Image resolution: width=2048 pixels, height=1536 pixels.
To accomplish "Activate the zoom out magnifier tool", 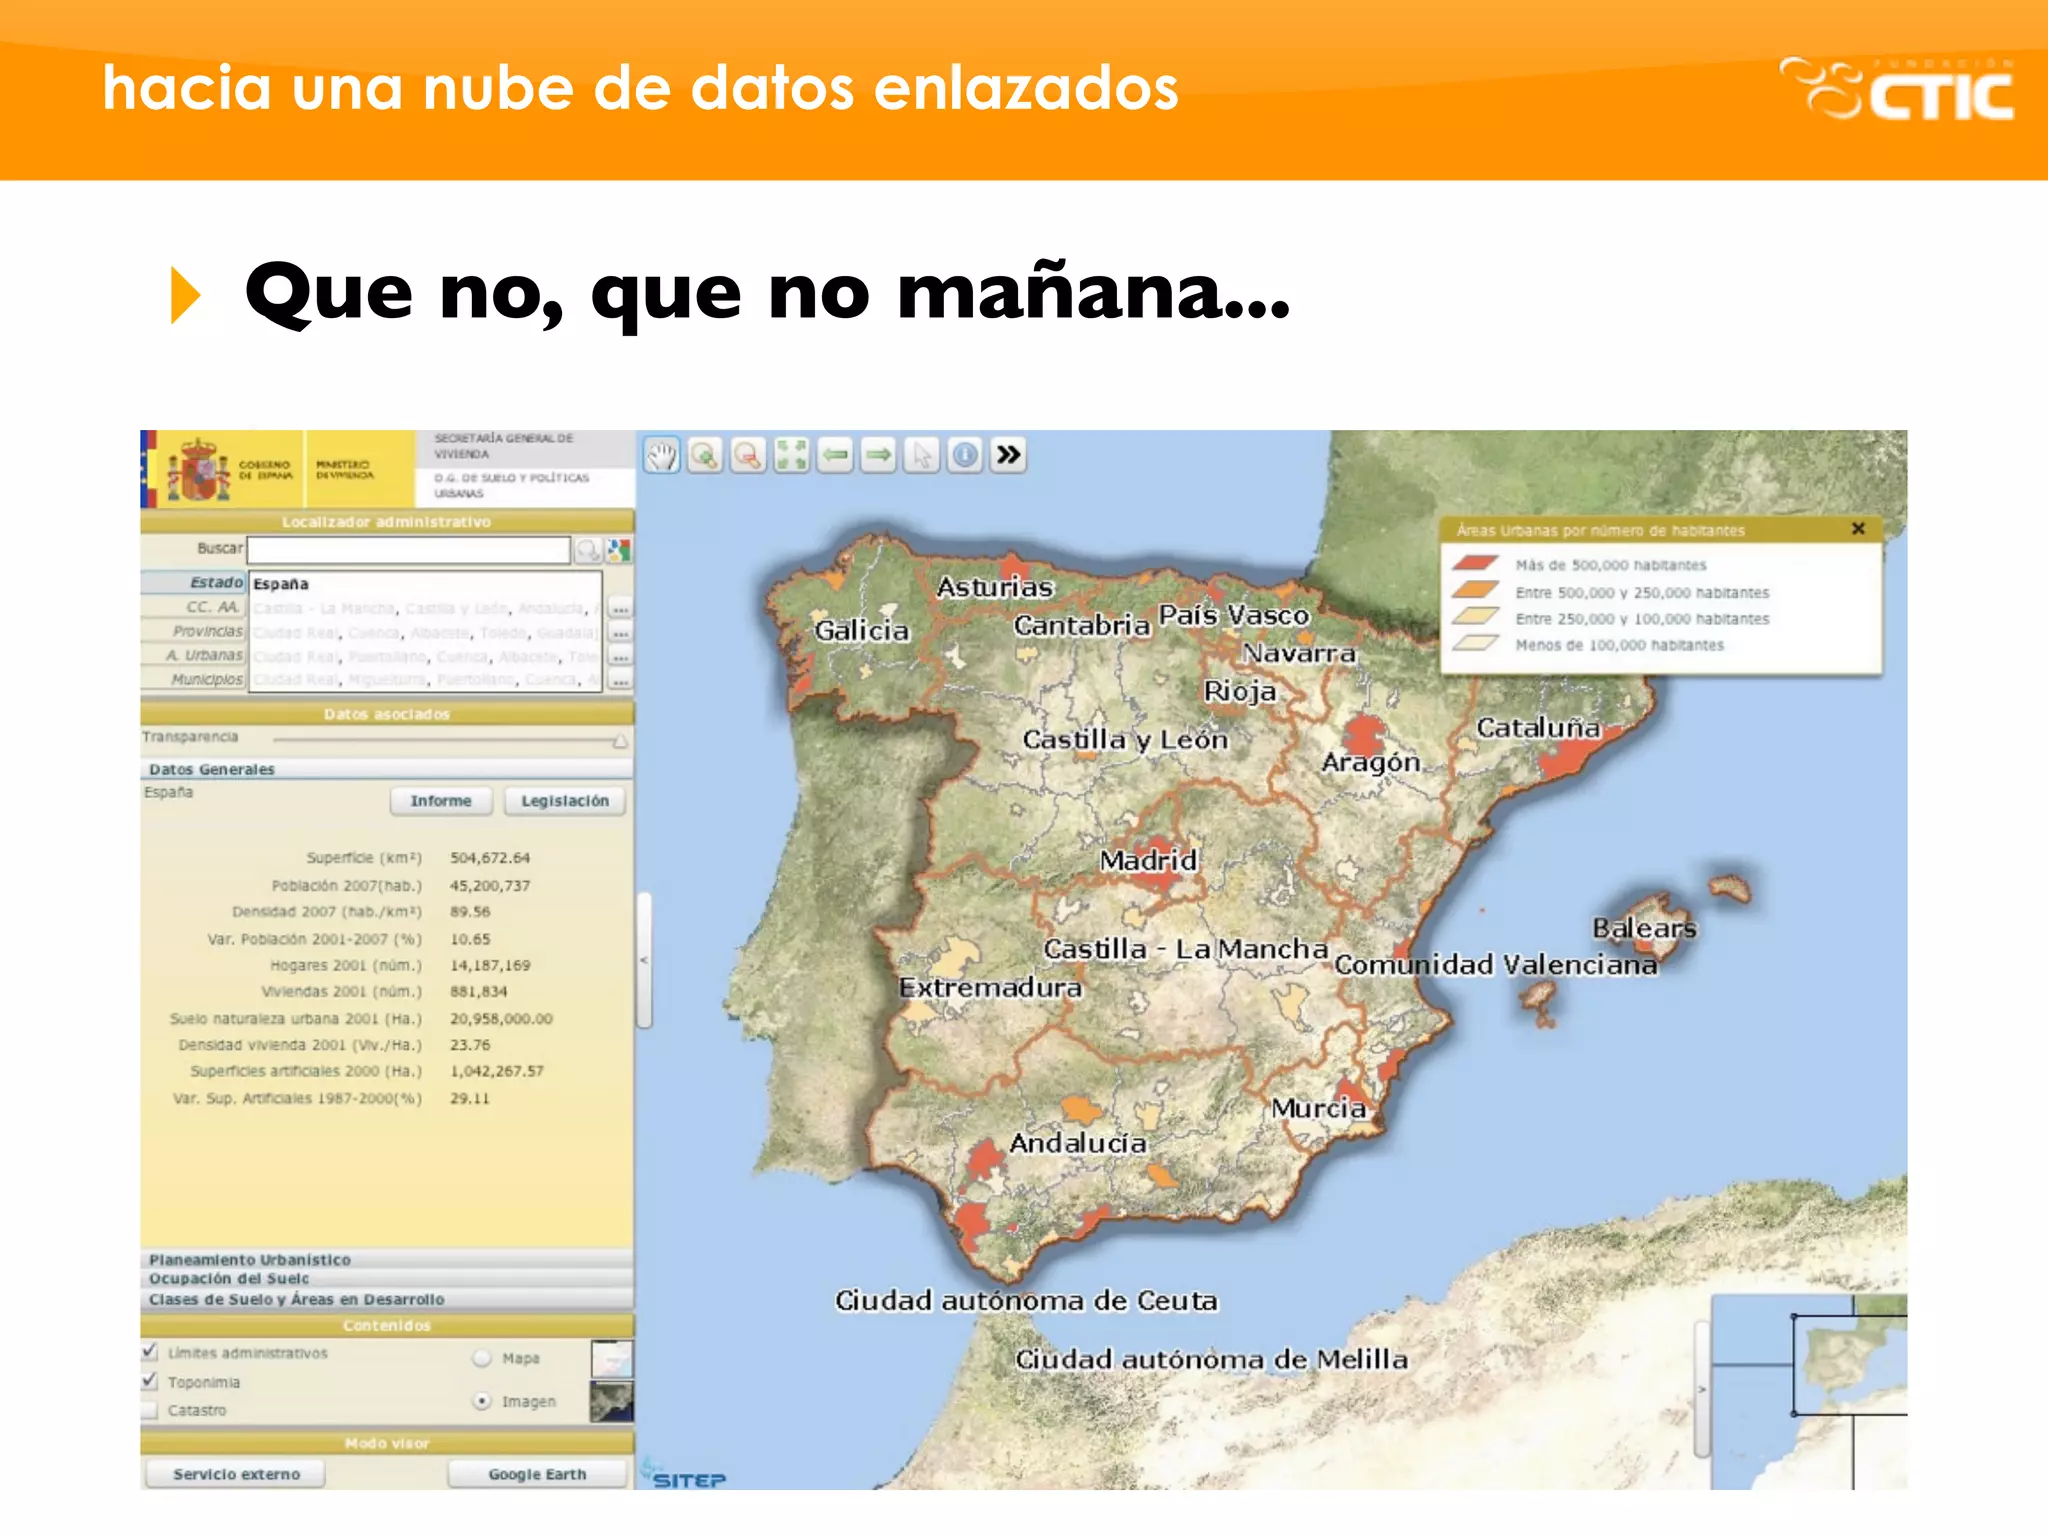I will pyautogui.click(x=748, y=456).
